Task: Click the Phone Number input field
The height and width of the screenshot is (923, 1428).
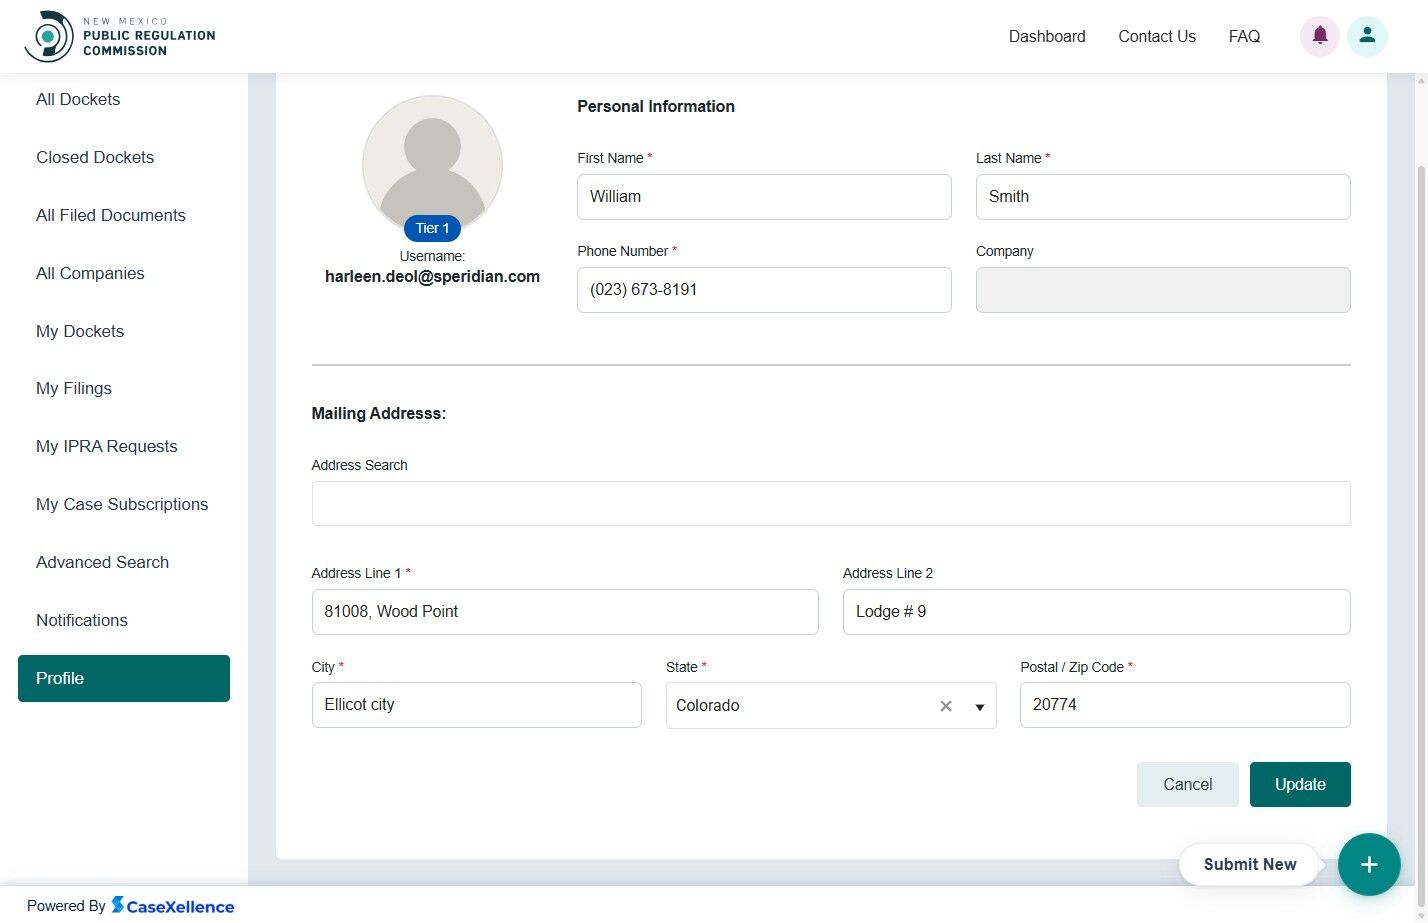Action: click(764, 290)
